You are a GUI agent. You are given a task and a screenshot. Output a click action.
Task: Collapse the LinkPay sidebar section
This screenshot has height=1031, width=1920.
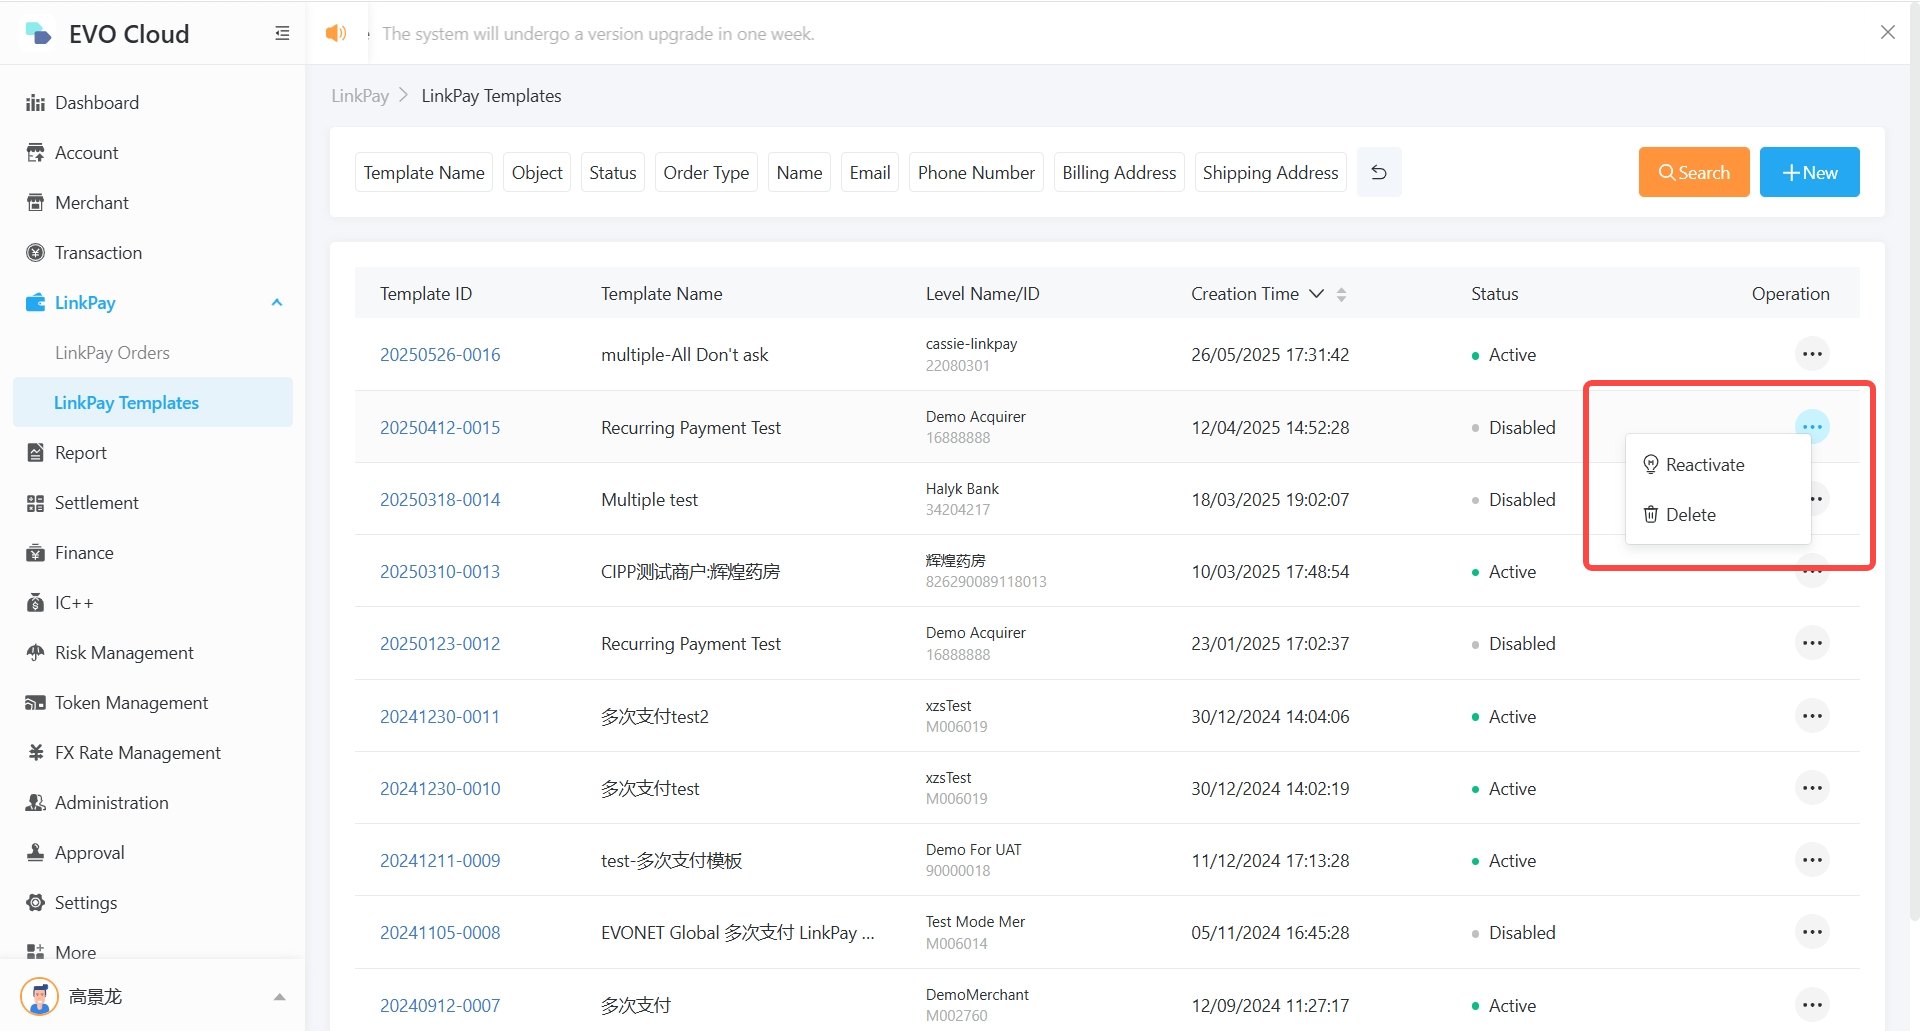[x=277, y=303]
